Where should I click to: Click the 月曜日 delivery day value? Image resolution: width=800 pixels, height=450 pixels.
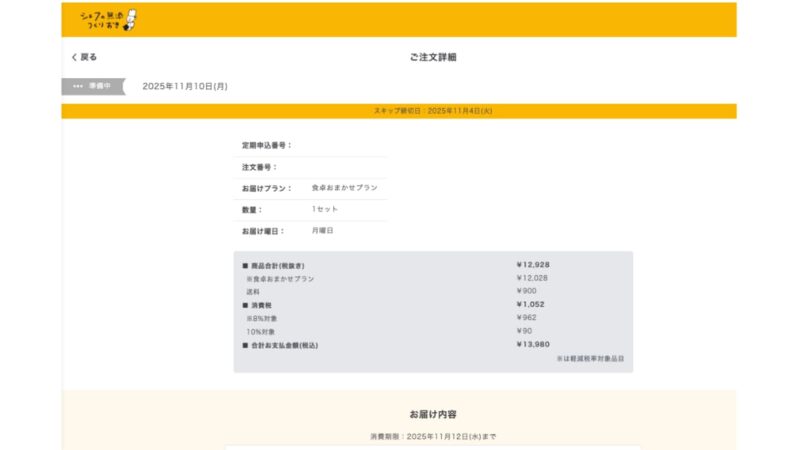322,231
